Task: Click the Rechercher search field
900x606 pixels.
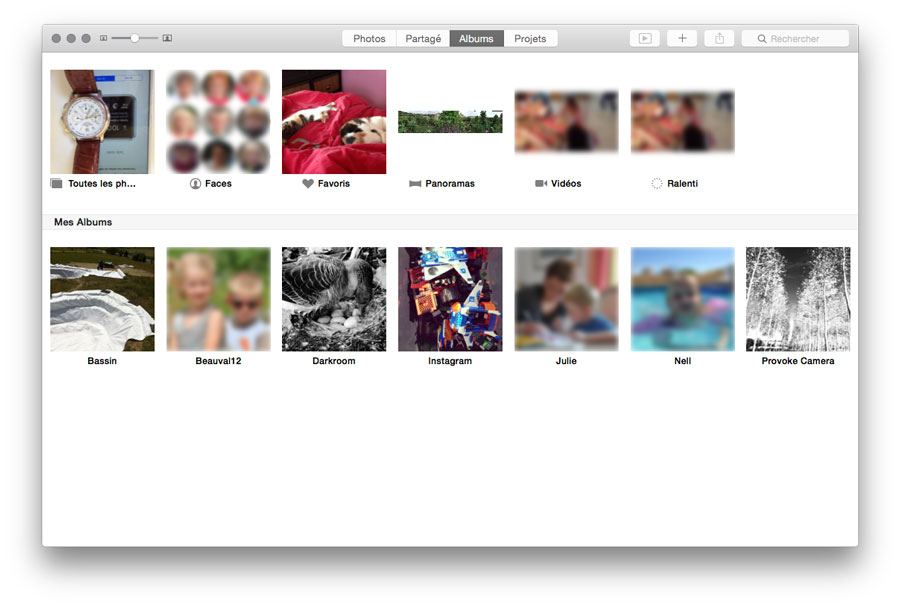Action: [795, 38]
